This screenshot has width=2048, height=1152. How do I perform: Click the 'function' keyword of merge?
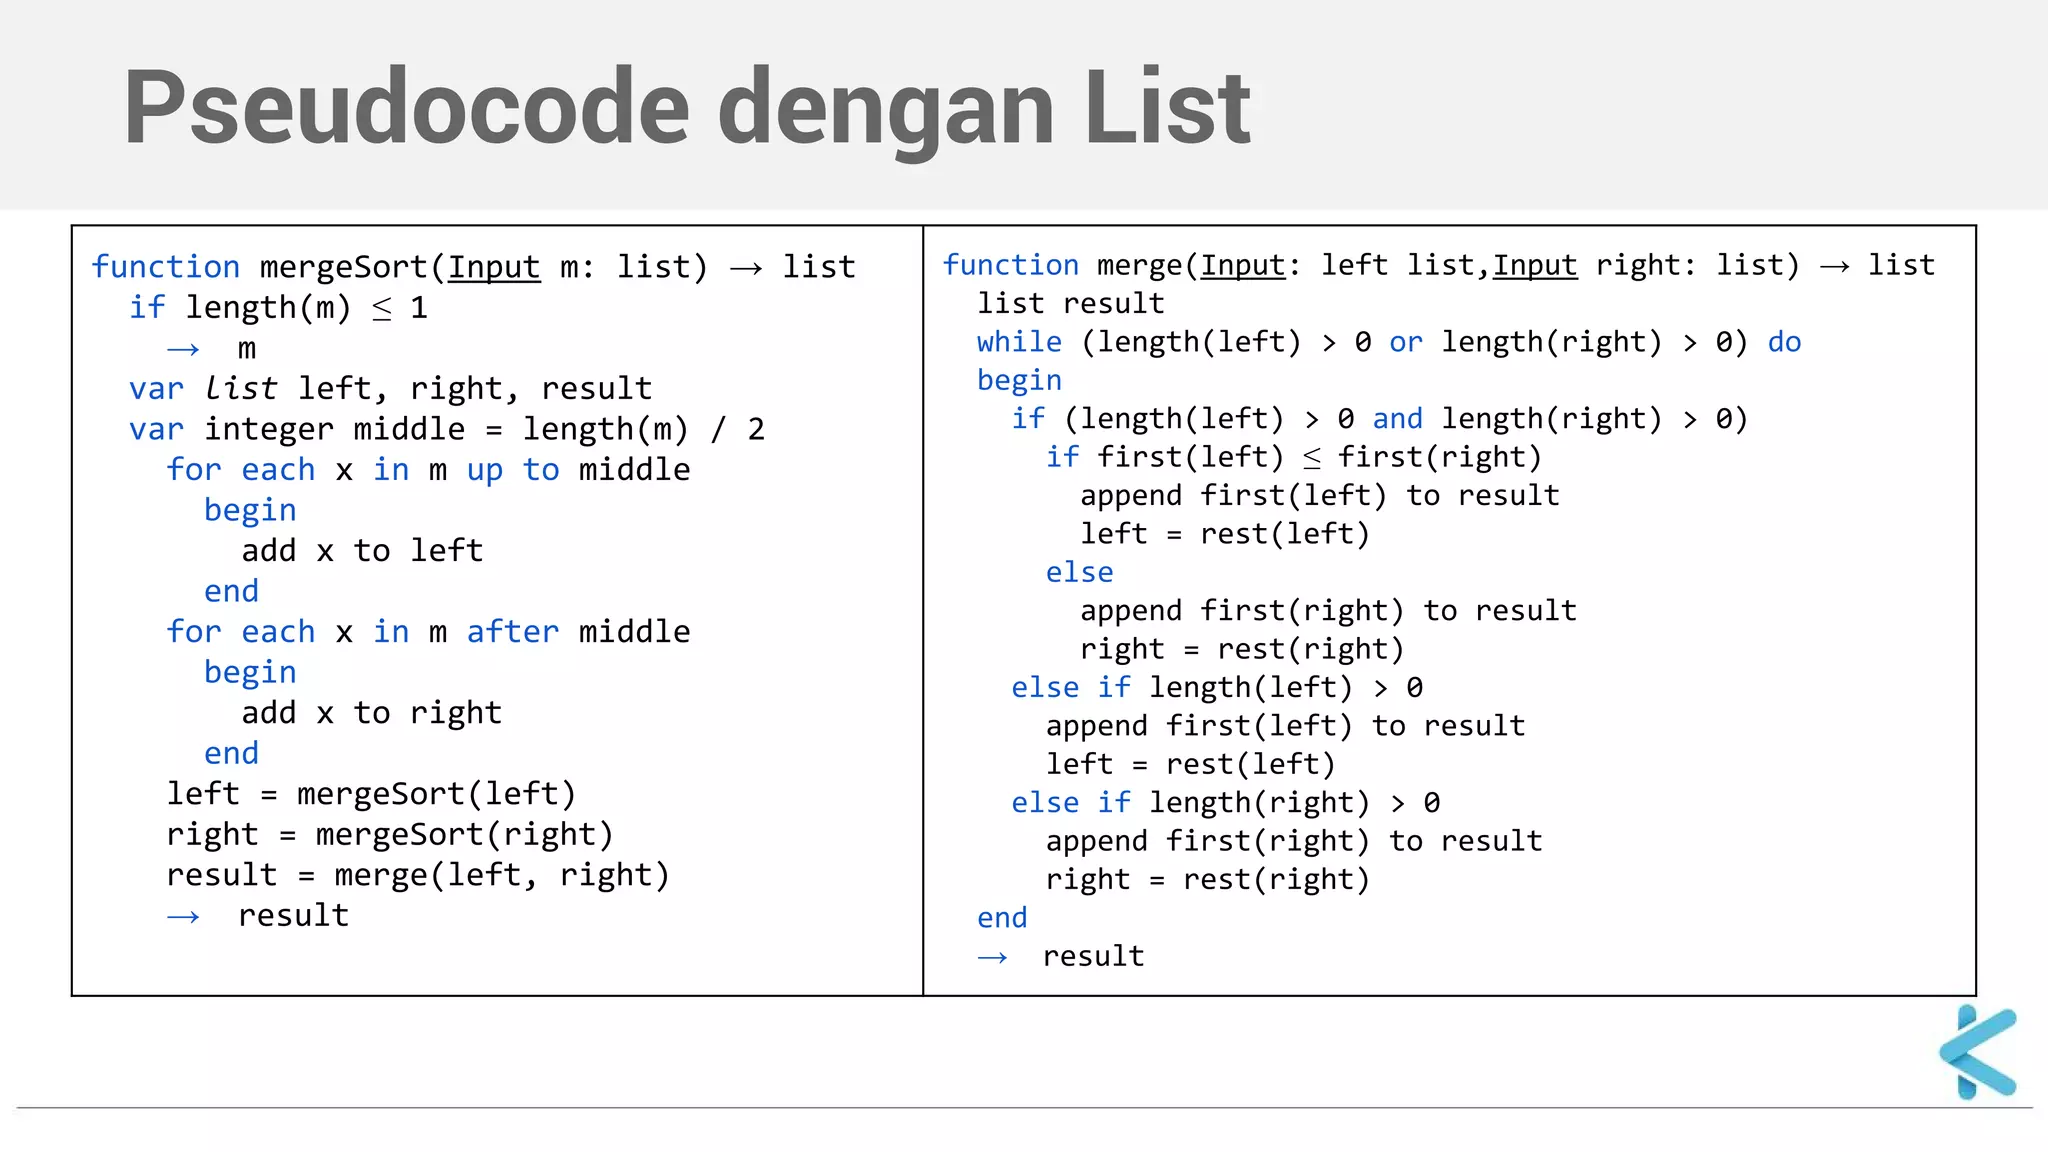click(x=1010, y=265)
